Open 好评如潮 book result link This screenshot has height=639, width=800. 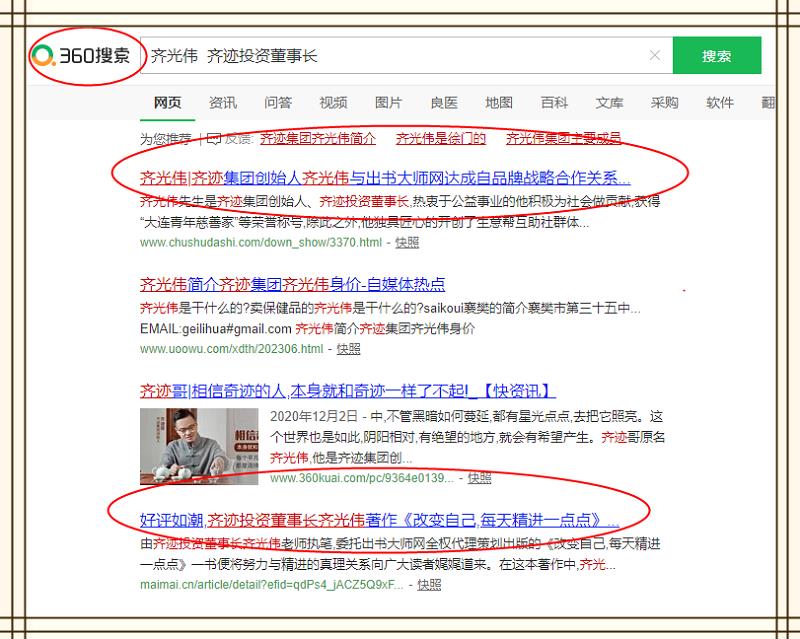point(379,520)
